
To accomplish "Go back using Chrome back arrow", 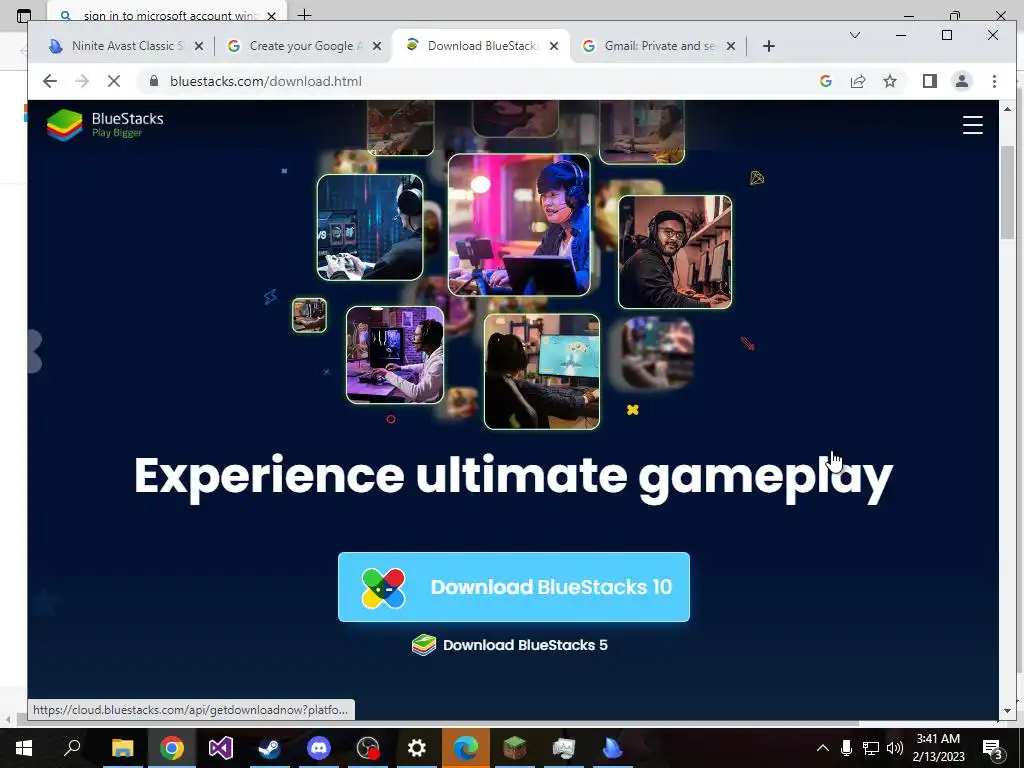I will (50, 81).
